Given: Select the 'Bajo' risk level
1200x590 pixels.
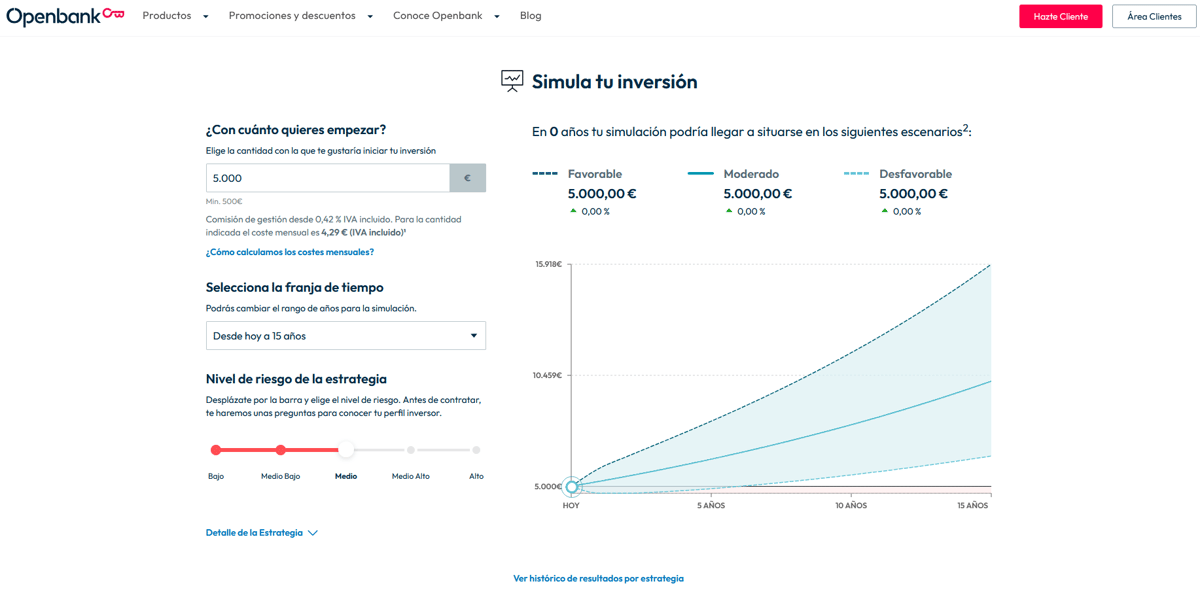Looking at the screenshot, I should pos(216,450).
